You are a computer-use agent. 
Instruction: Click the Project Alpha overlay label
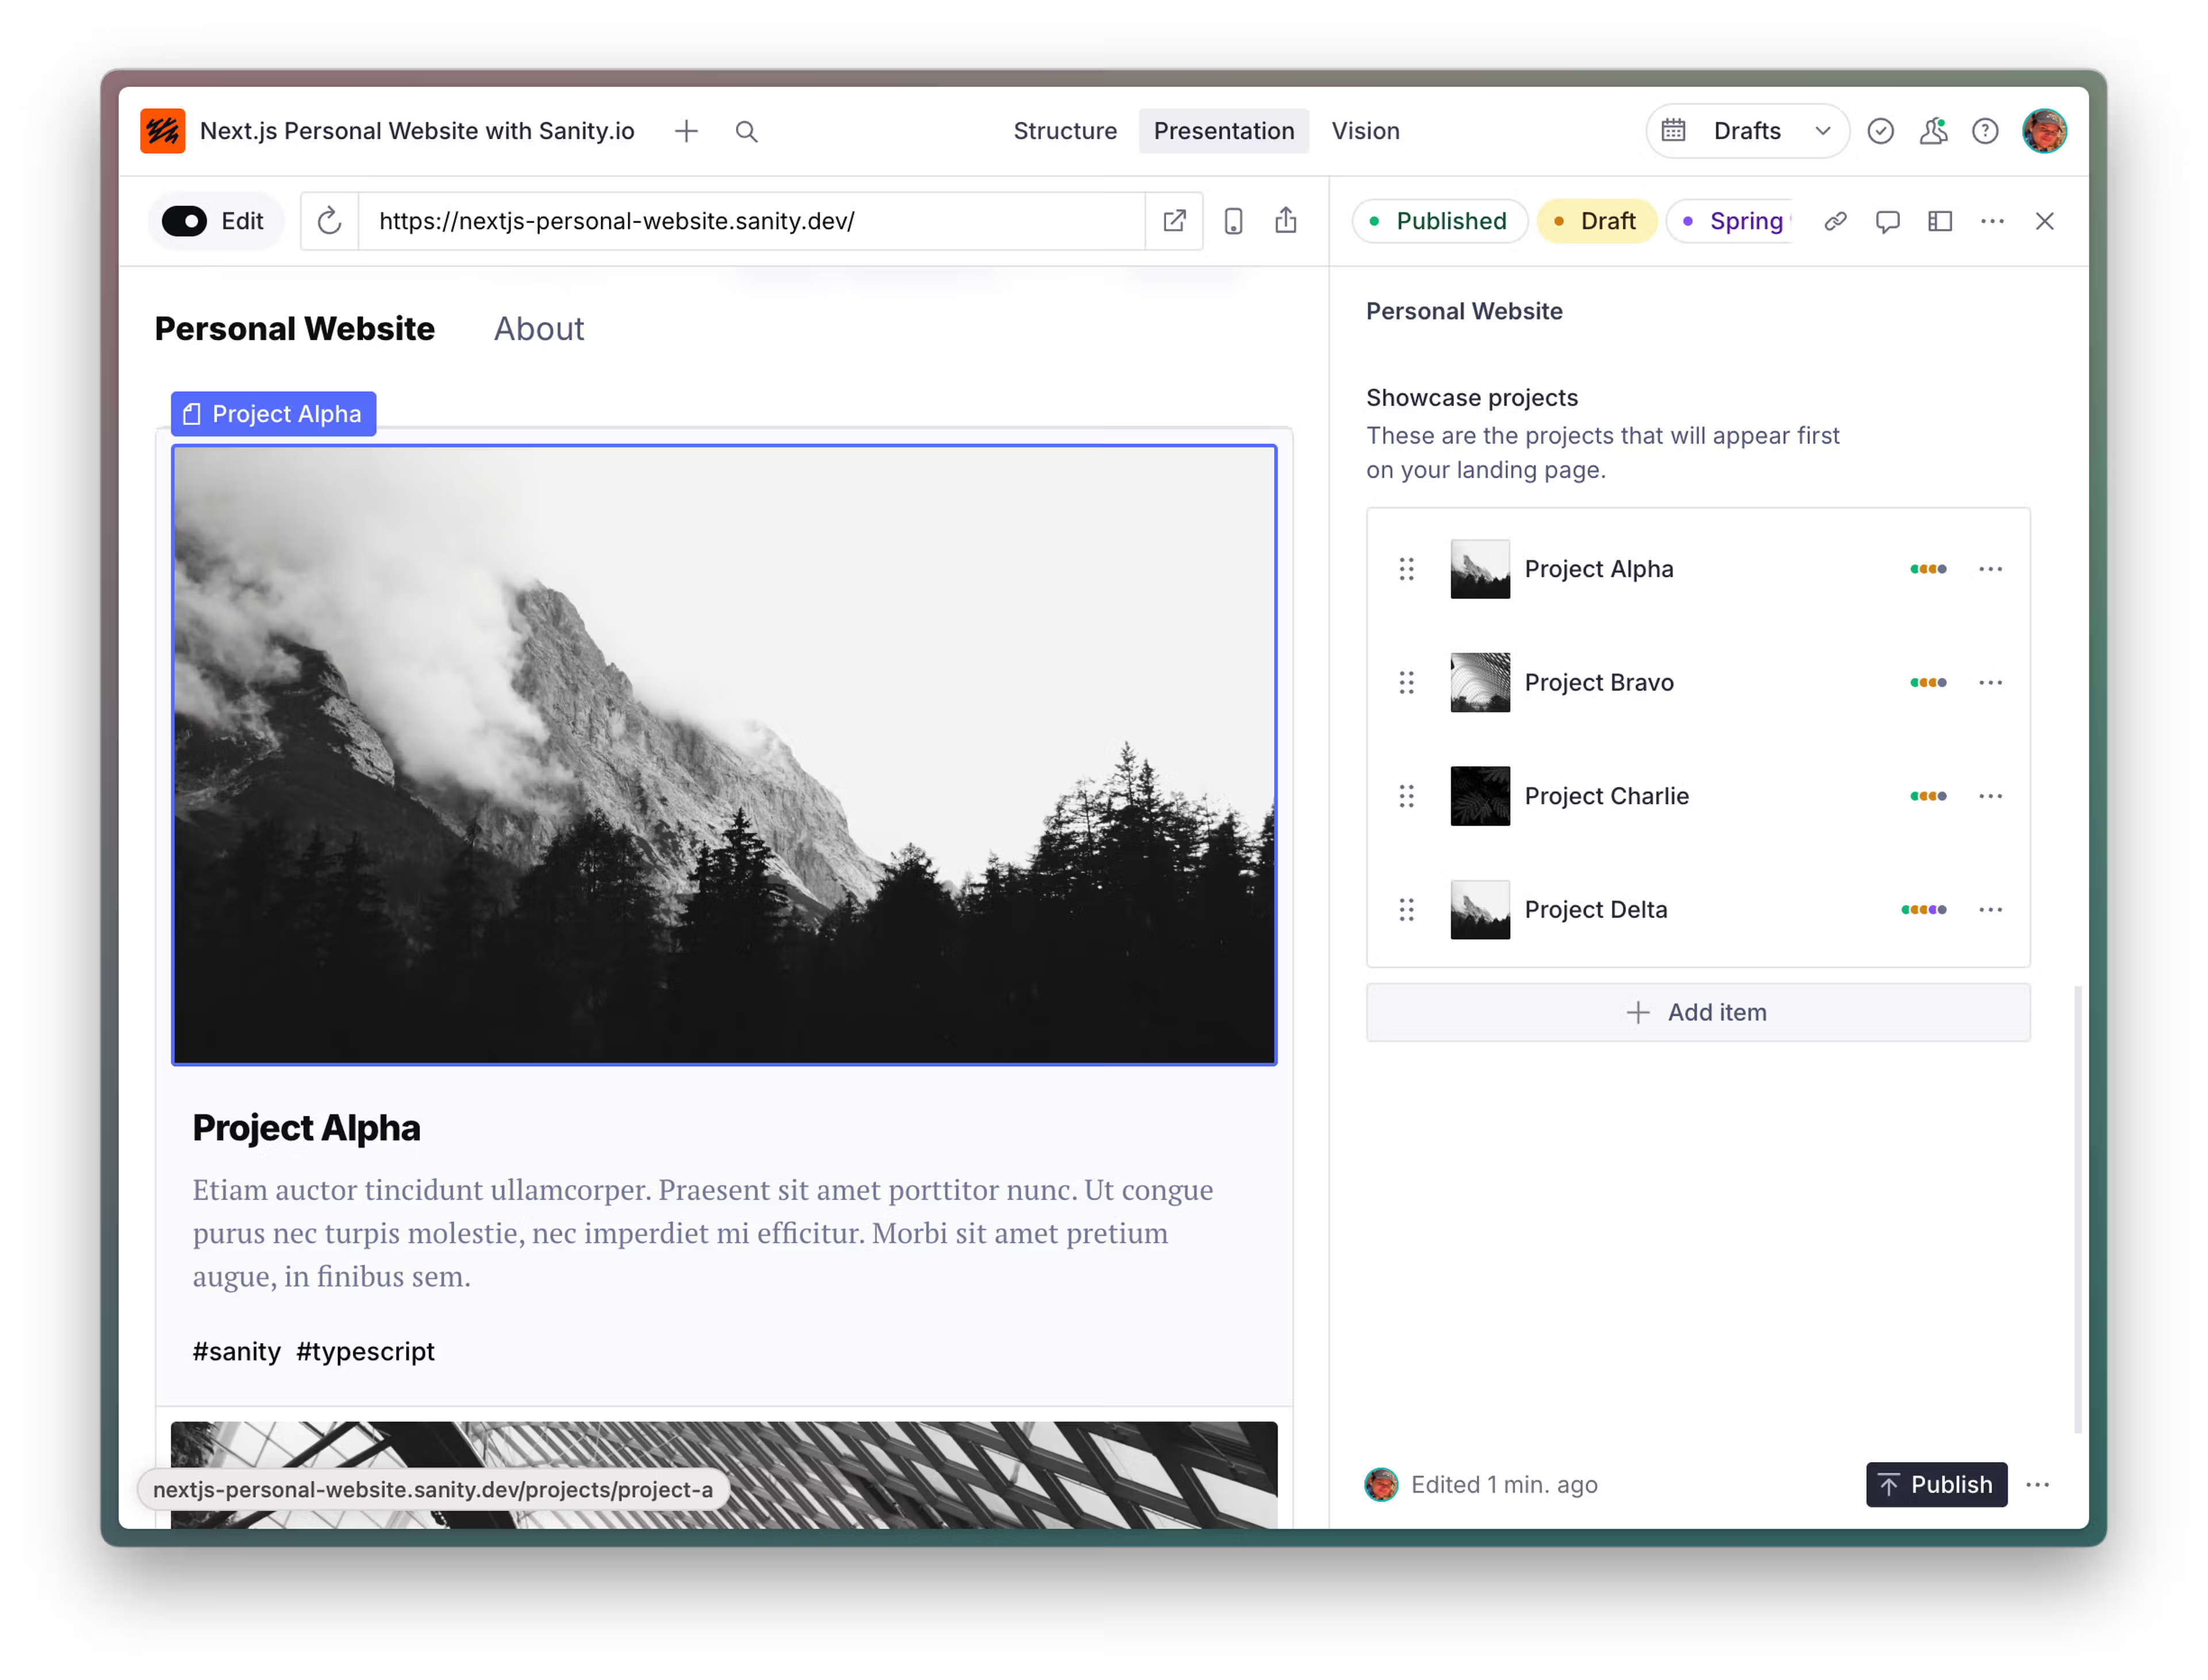(273, 414)
